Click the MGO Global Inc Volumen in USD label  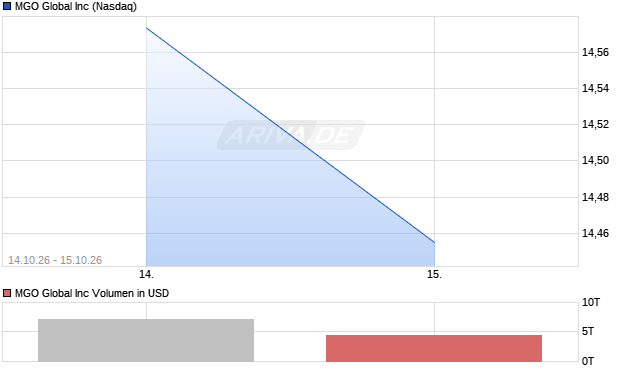[92, 293]
